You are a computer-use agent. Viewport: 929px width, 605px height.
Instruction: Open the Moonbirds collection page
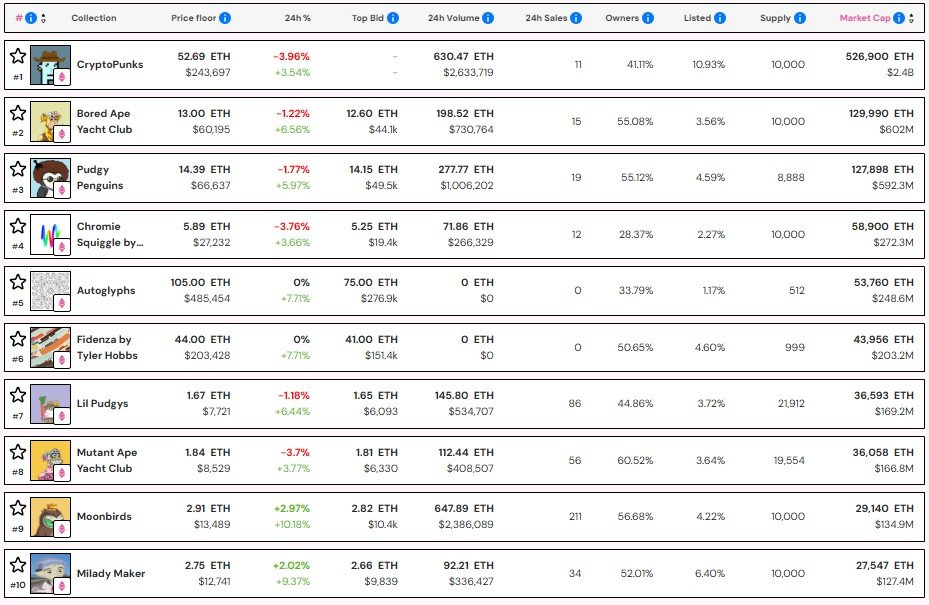103,518
